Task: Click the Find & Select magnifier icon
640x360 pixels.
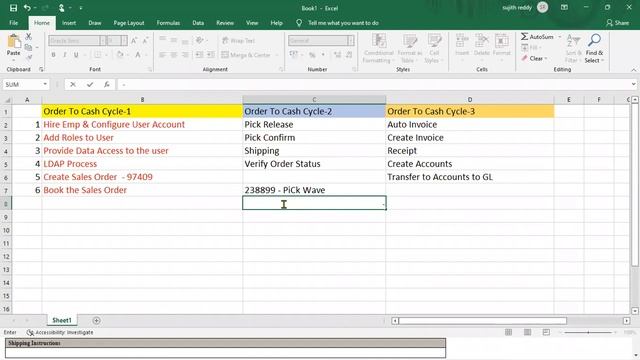Action: 594,40
